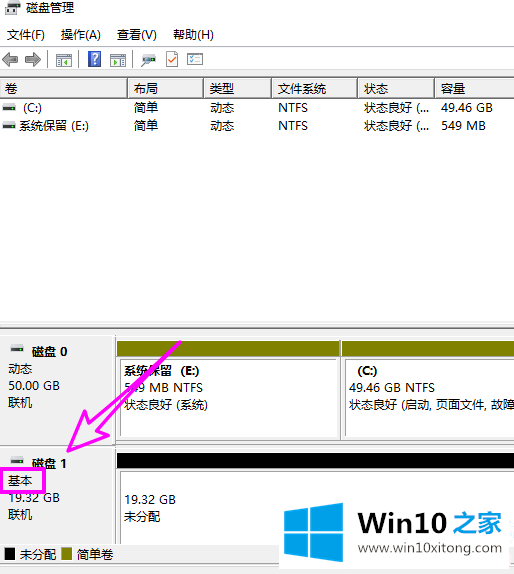514x574 pixels.
Task: Click NTFS cell in the 系统保留 (E:) row
Action: 293,126
